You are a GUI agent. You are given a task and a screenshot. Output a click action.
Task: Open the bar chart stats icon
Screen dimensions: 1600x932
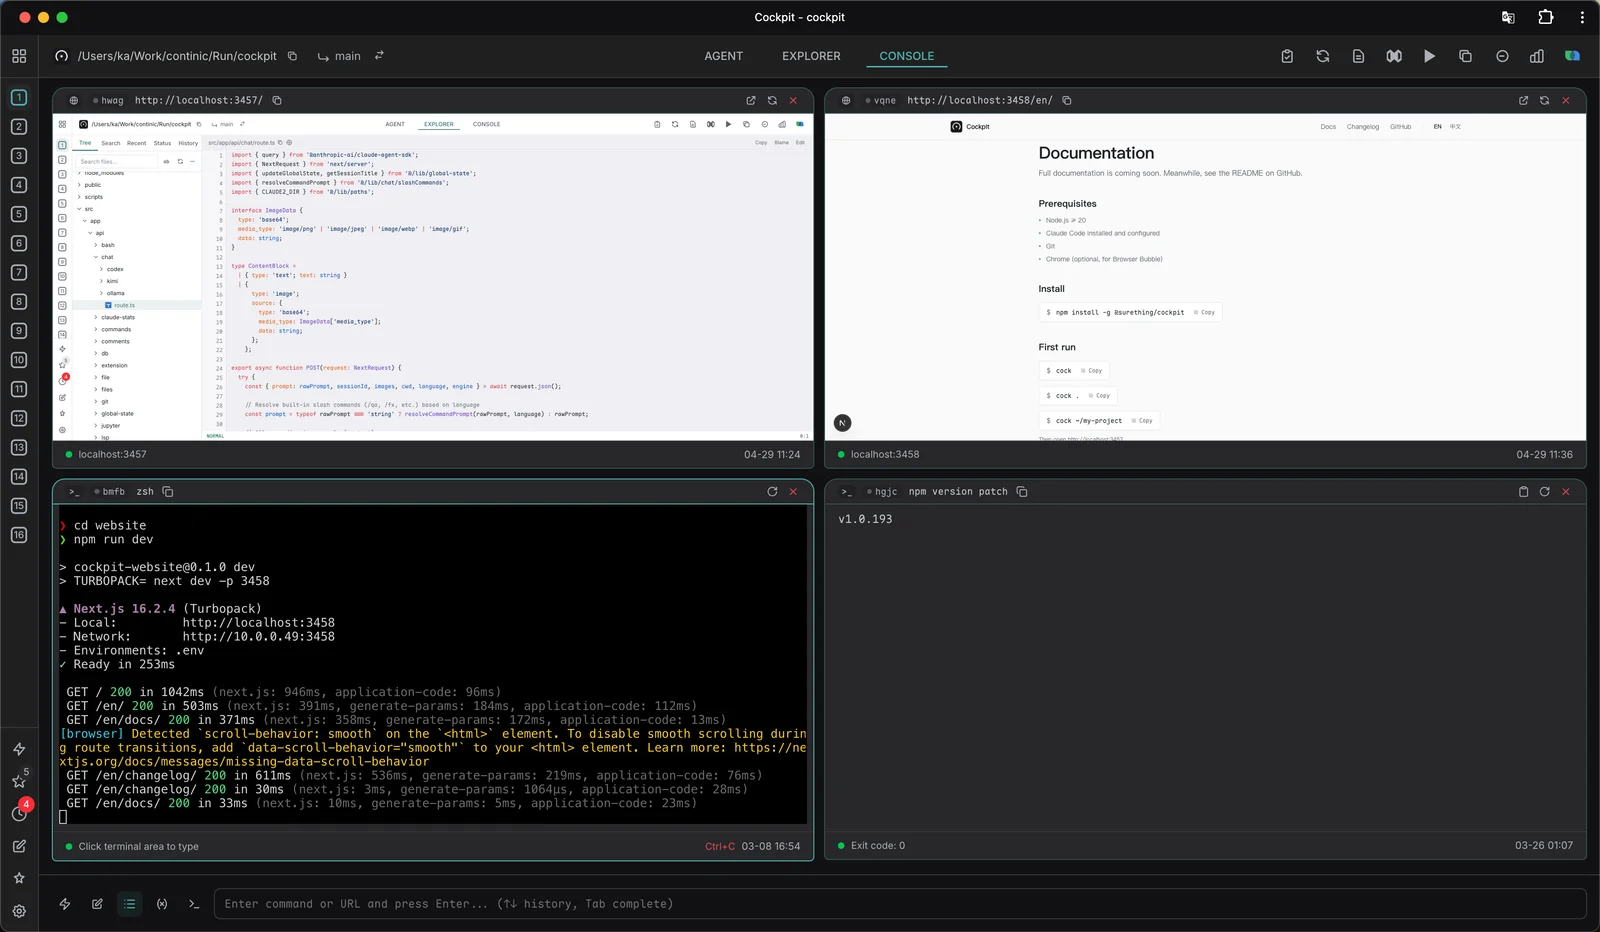pos(1537,56)
